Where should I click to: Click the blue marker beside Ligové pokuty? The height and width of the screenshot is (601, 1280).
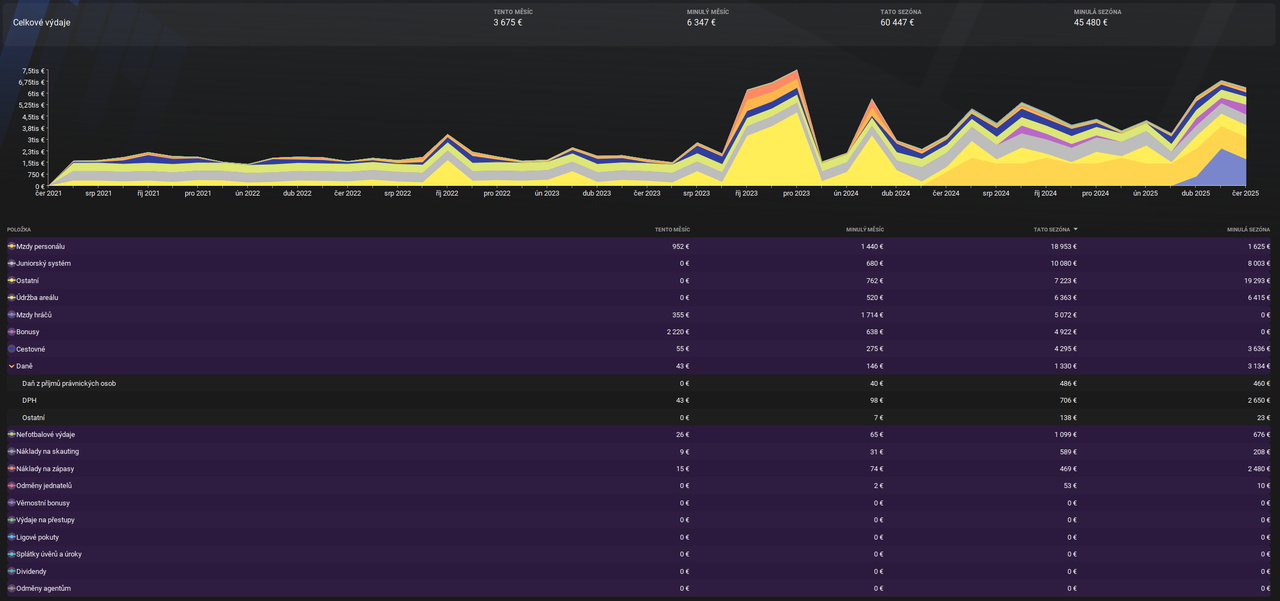[11, 537]
